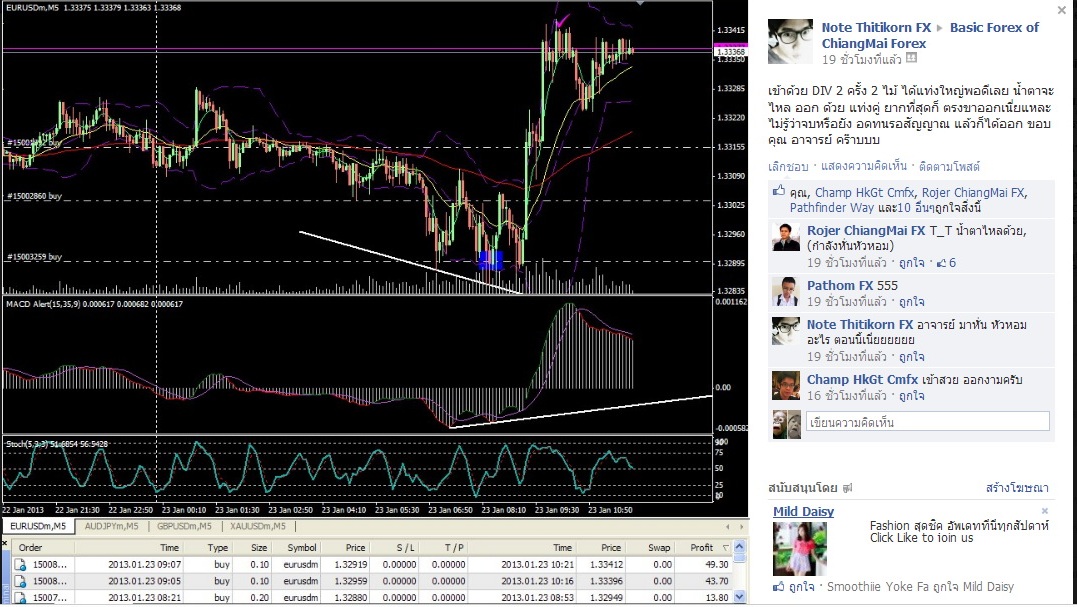The width and height of the screenshot is (1077, 607).
Task: Click the Swap column header
Action: (x=659, y=547)
